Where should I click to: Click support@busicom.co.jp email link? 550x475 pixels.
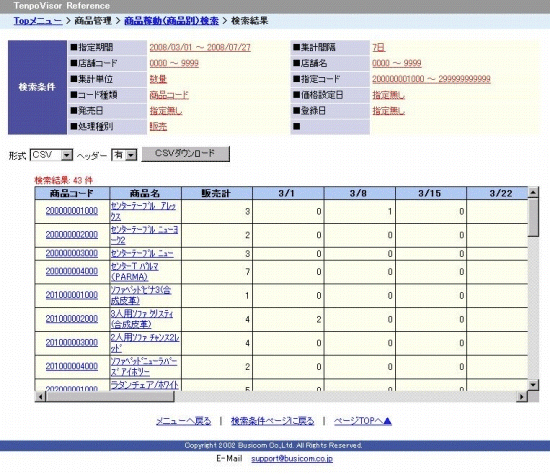click(292, 459)
